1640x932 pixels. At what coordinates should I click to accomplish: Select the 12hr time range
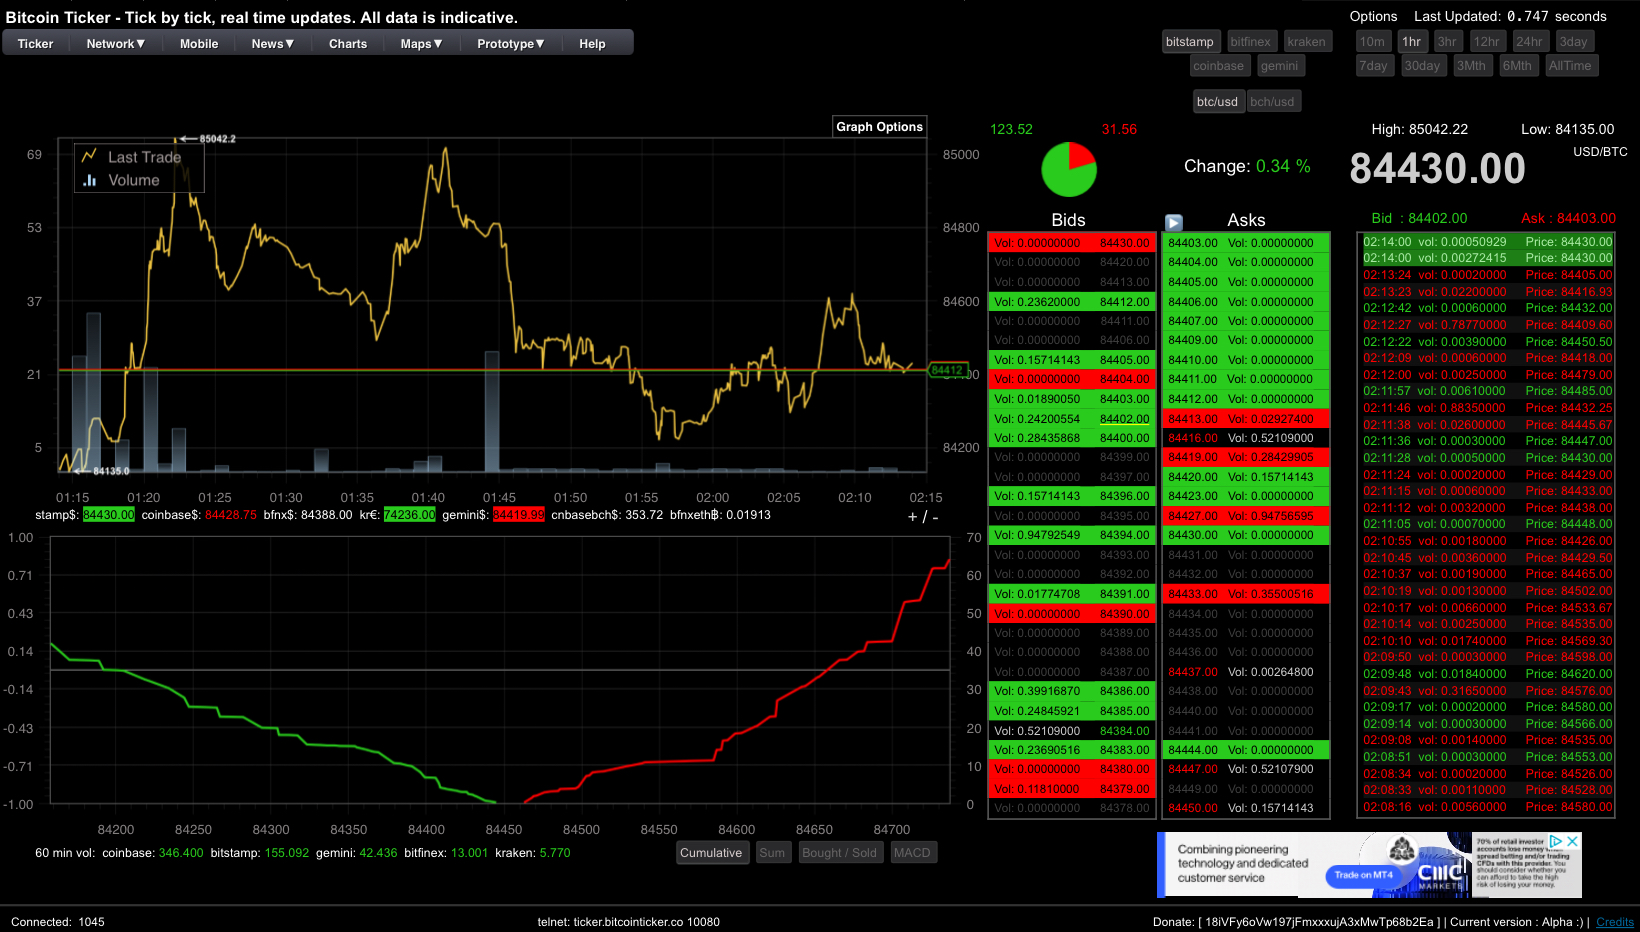tap(1486, 42)
